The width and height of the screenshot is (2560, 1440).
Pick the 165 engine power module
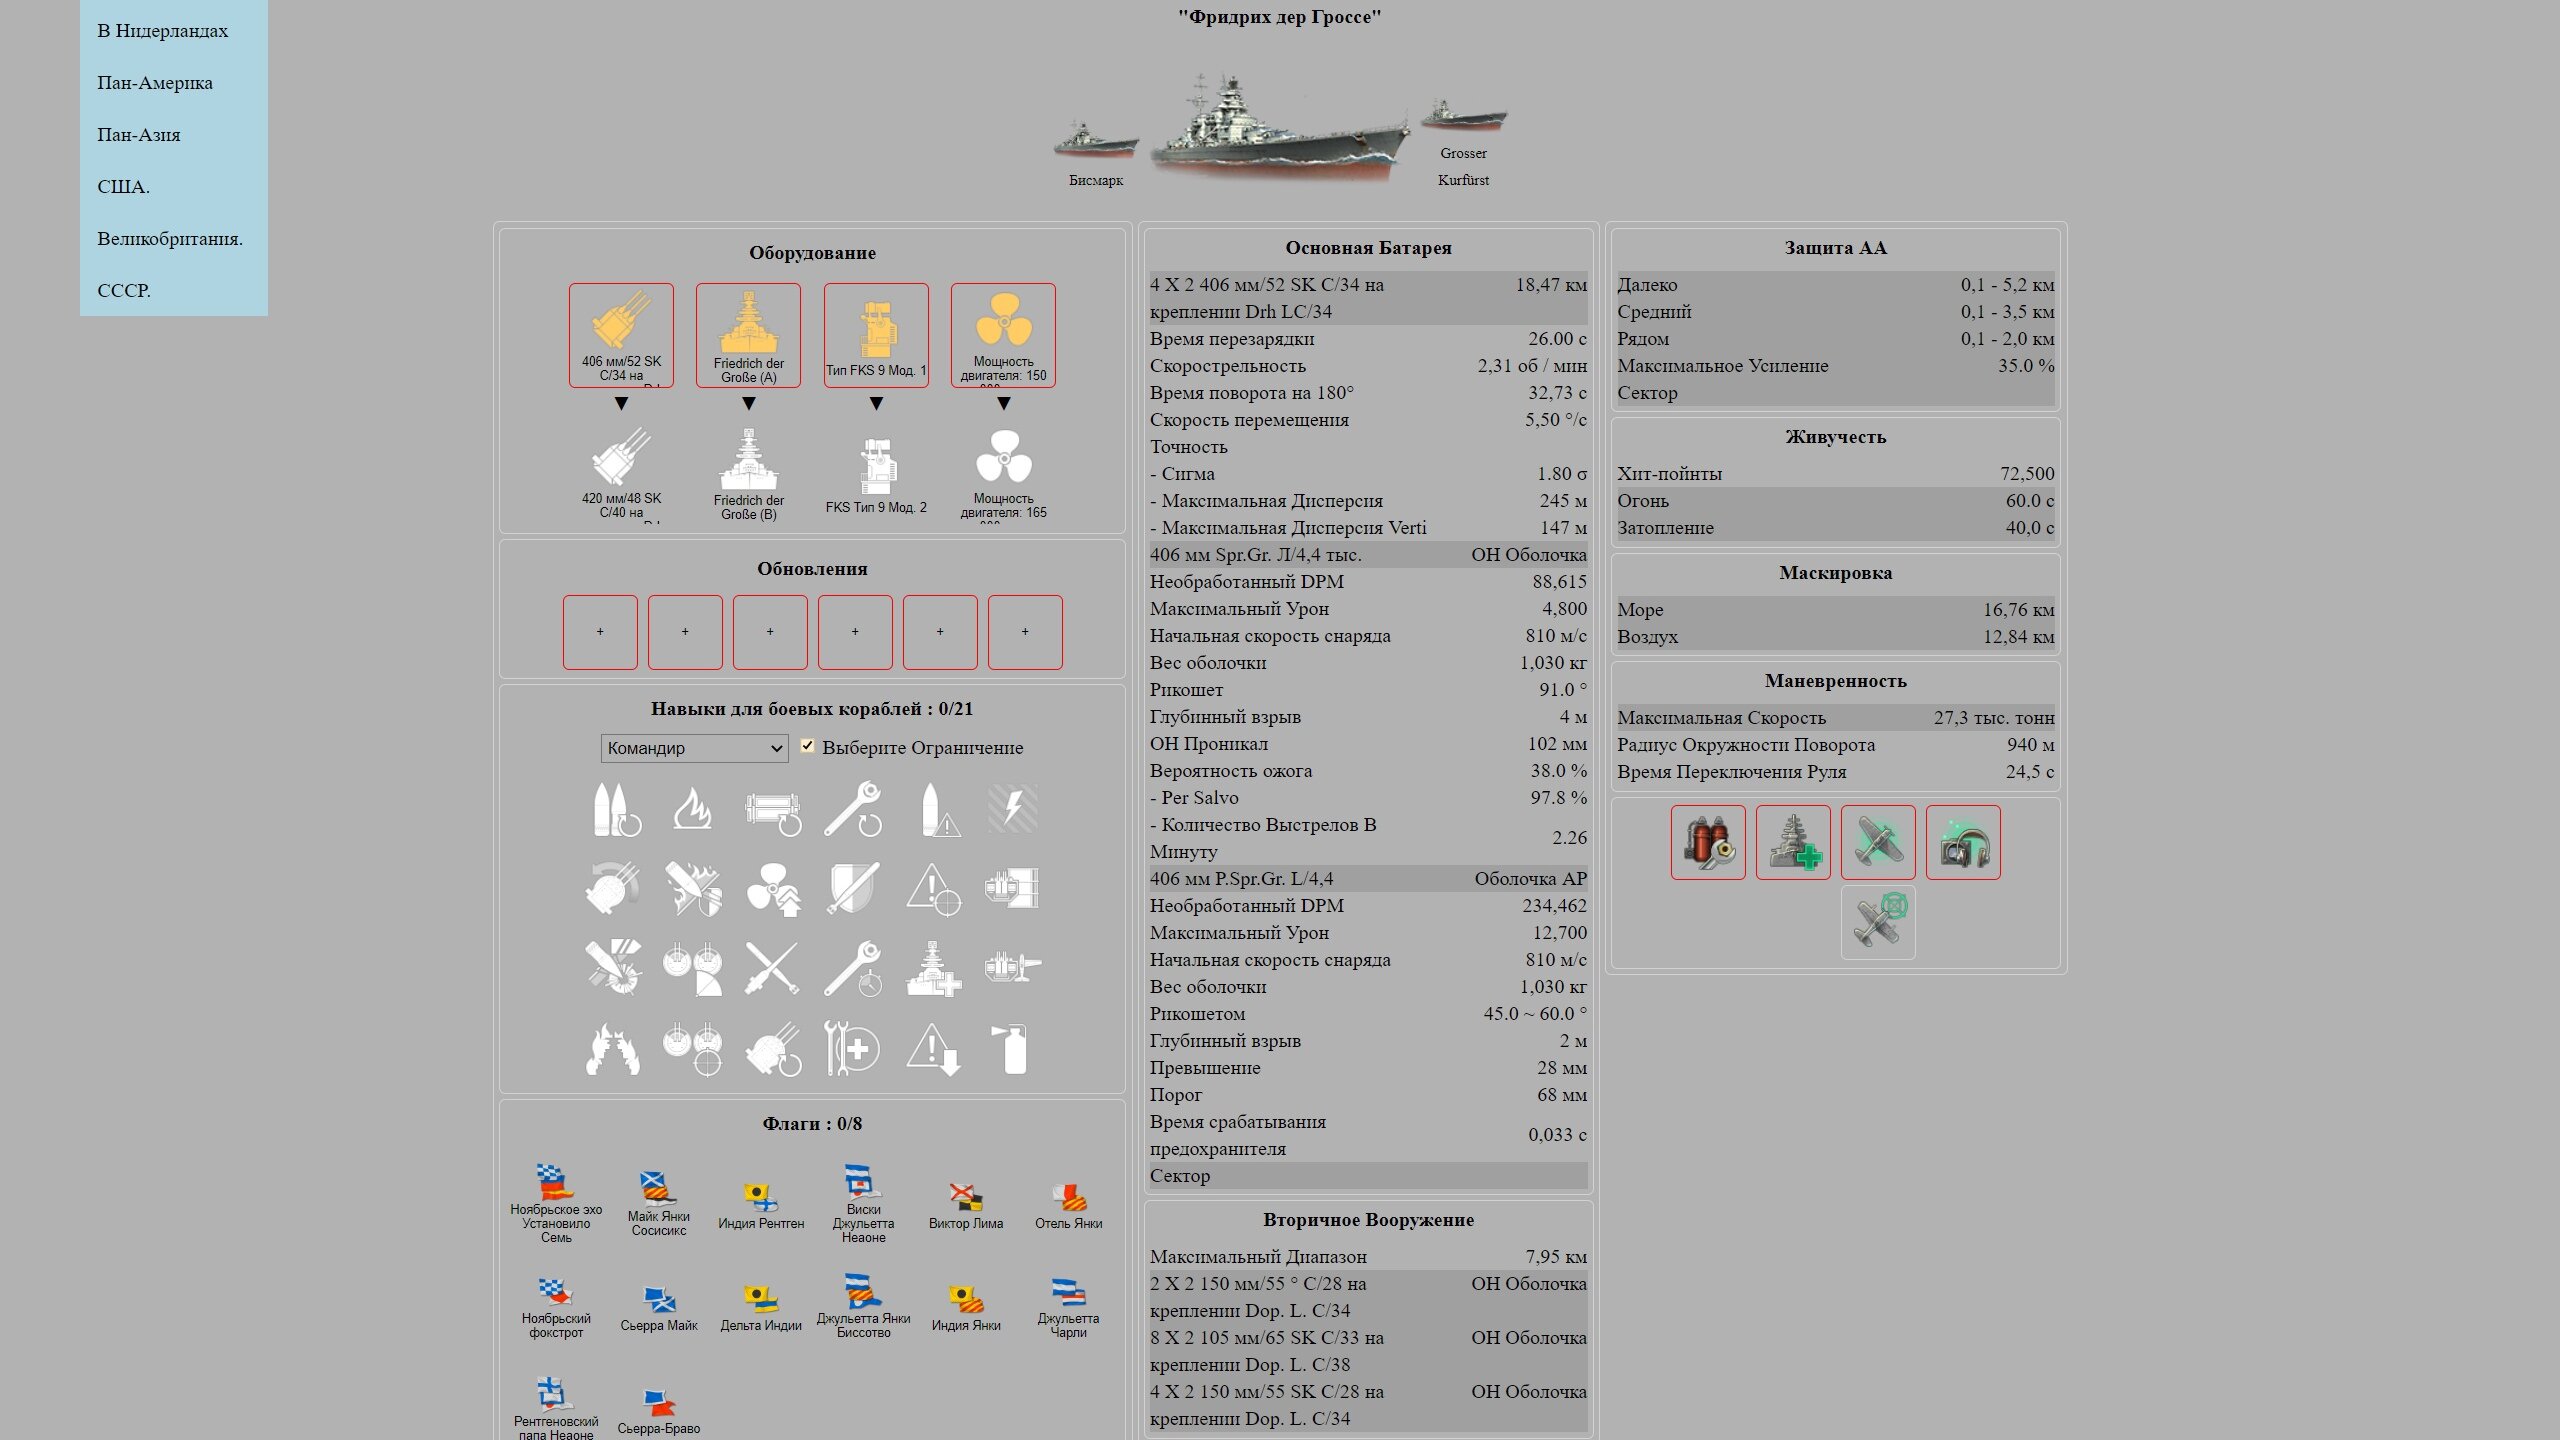(1003, 473)
